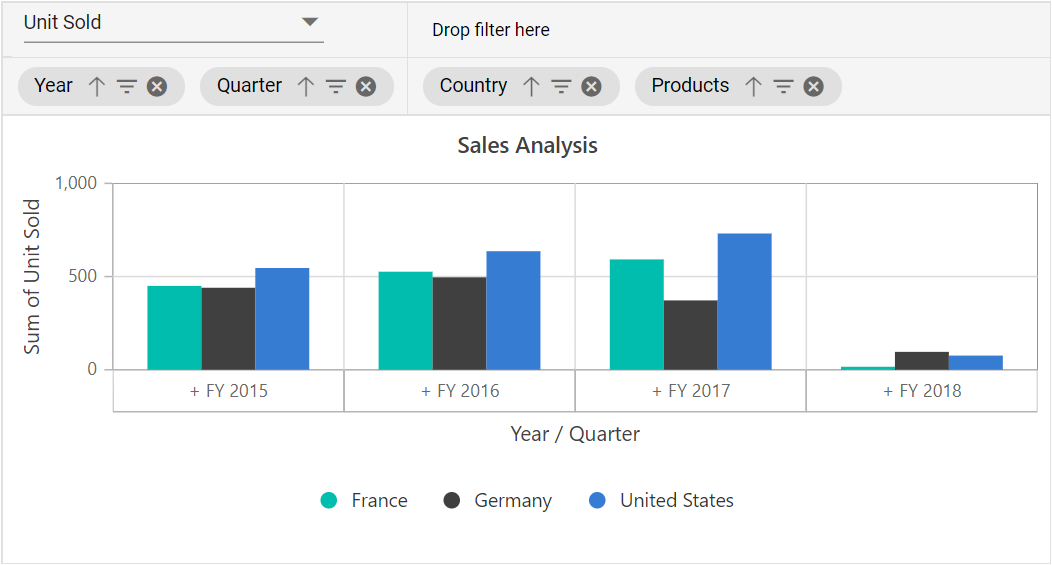Sort the Year field ascending

[x=97, y=87]
